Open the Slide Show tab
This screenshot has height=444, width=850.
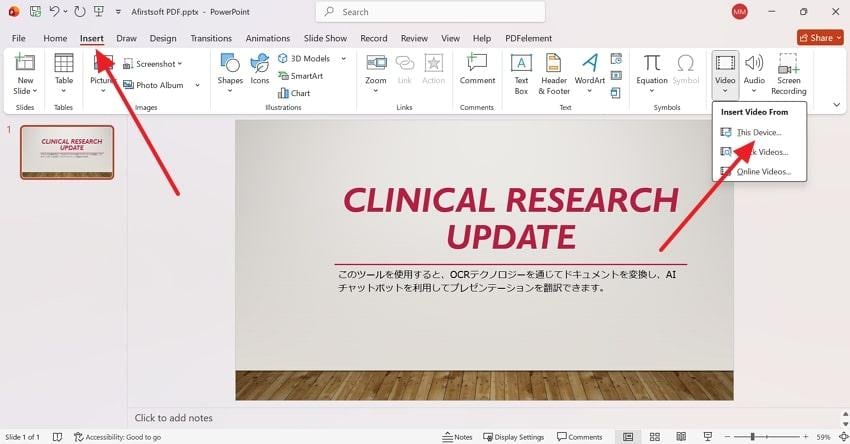click(325, 38)
